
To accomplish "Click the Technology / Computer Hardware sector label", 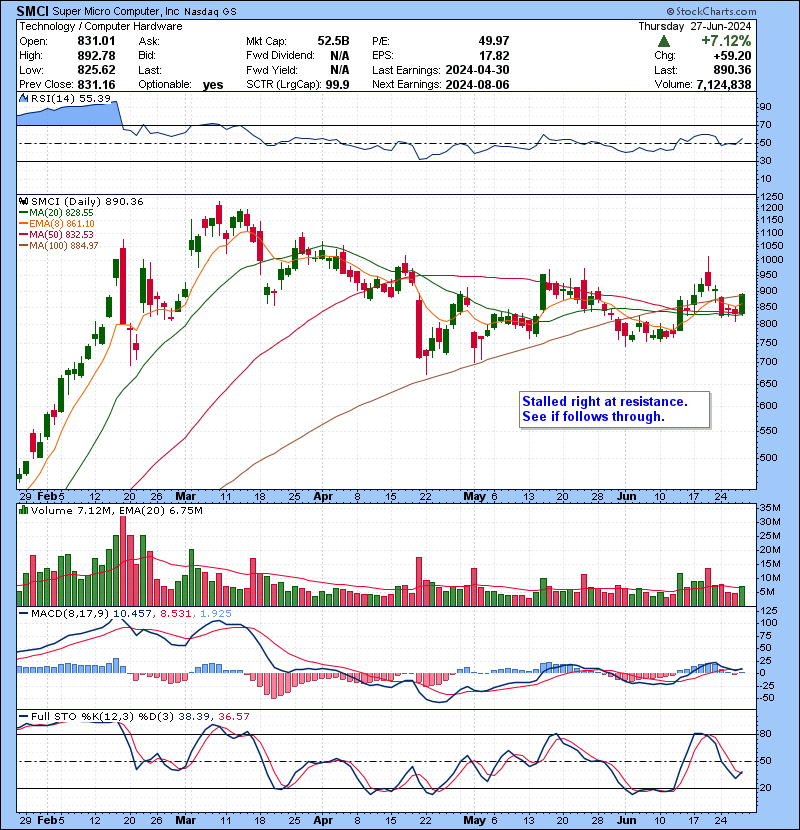I will [101, 26].
